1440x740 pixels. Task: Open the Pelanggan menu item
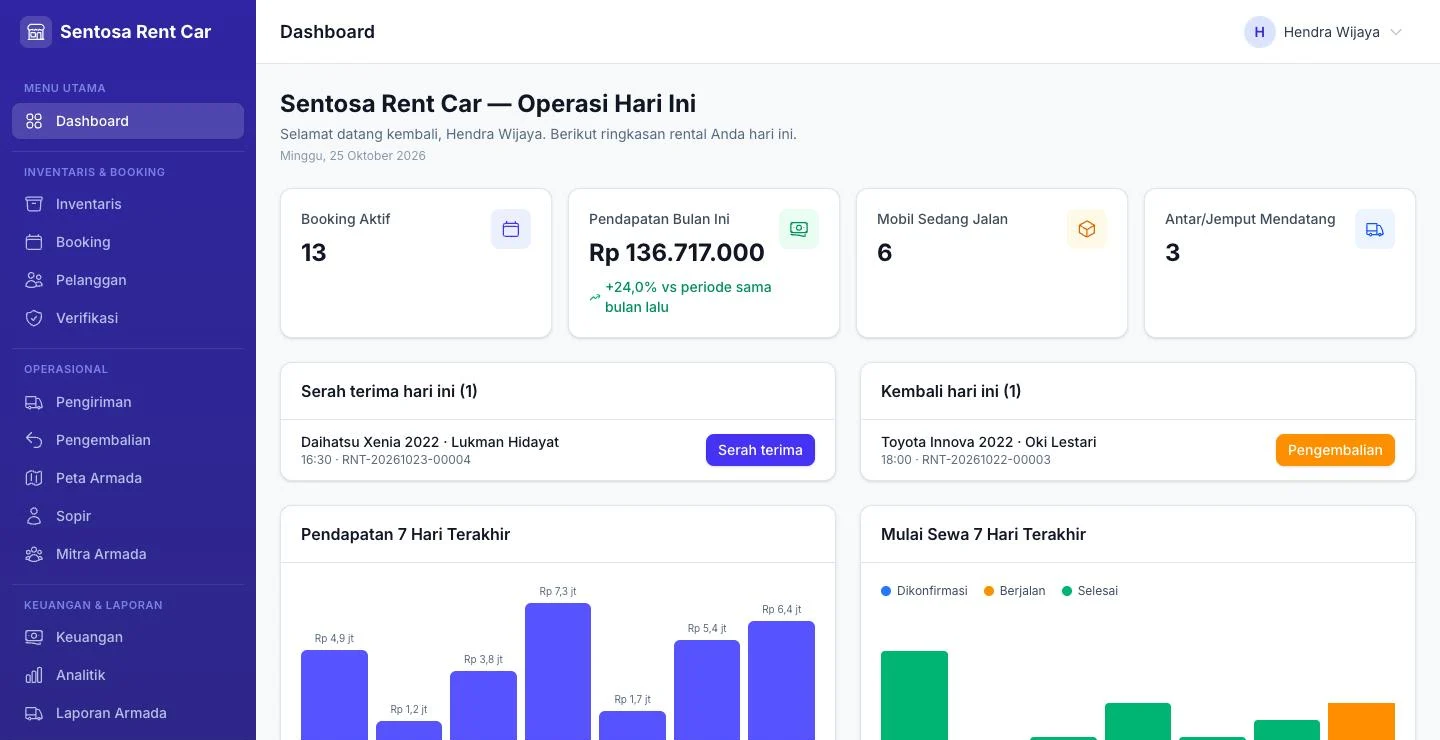click(x=128, y=280)
